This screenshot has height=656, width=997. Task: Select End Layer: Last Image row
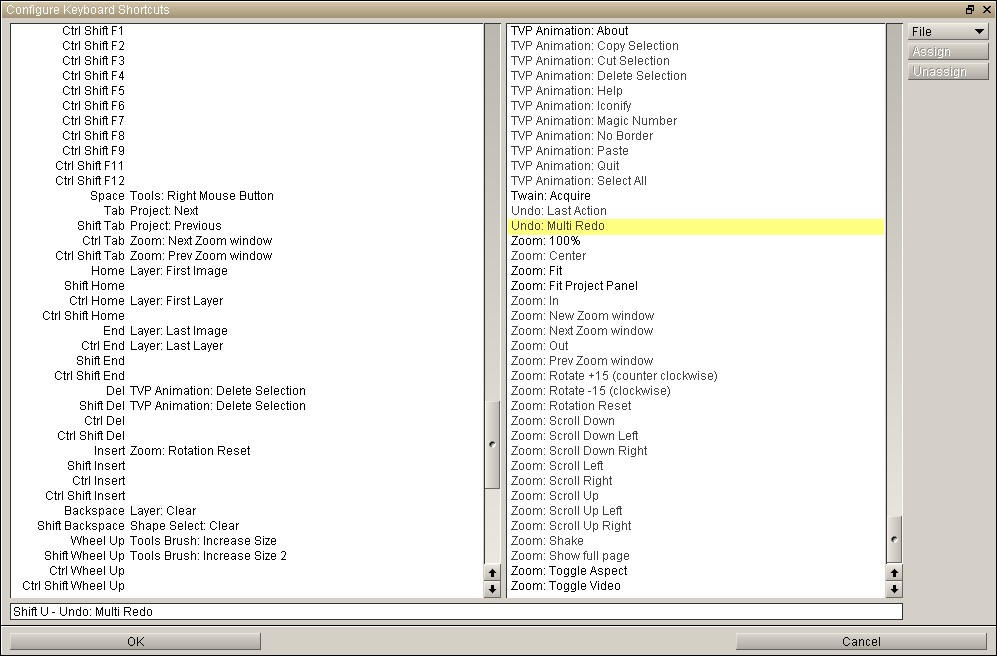(x=247, y=331)
